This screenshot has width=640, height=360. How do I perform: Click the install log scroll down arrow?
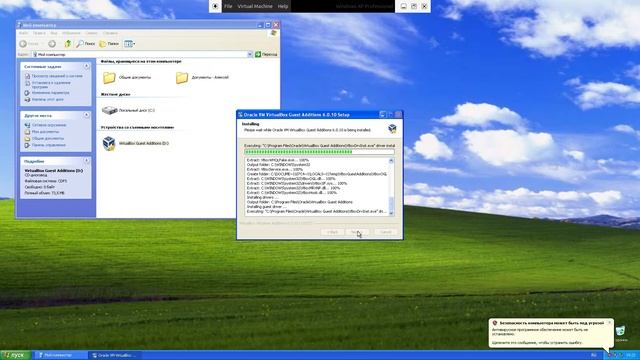click(391, 213)
